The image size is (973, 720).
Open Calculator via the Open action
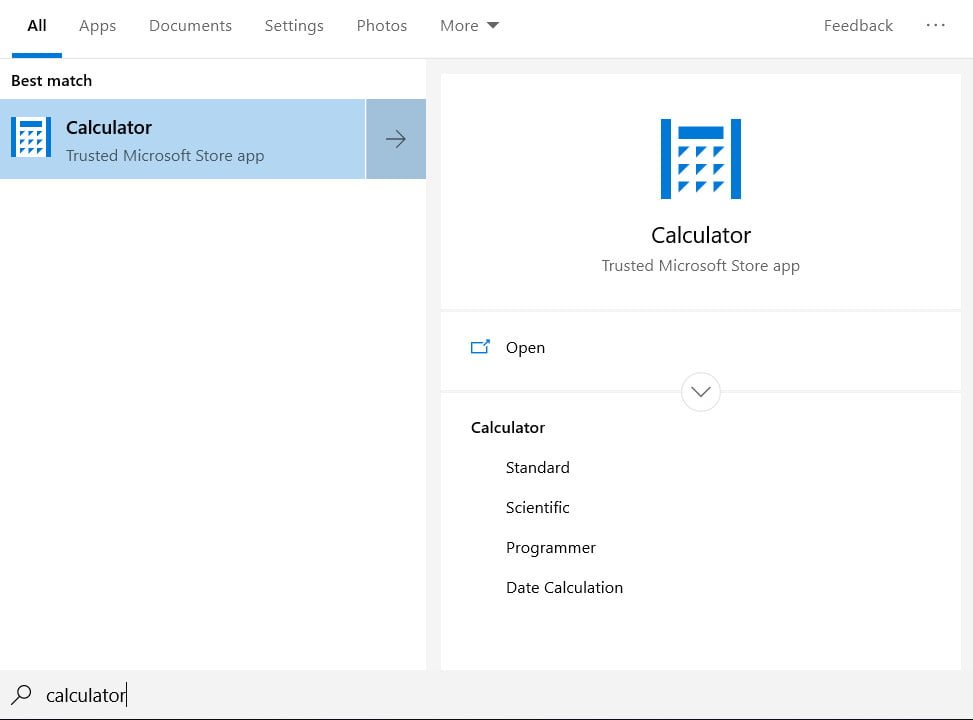(701, 348)
